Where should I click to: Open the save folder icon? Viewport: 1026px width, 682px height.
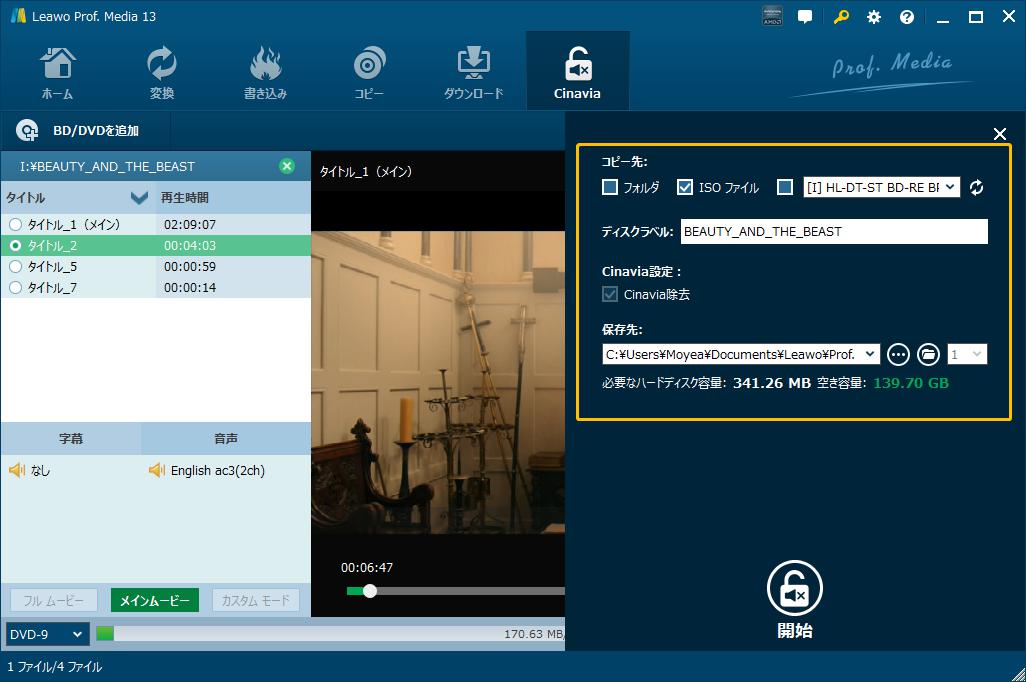click(928, 354)
